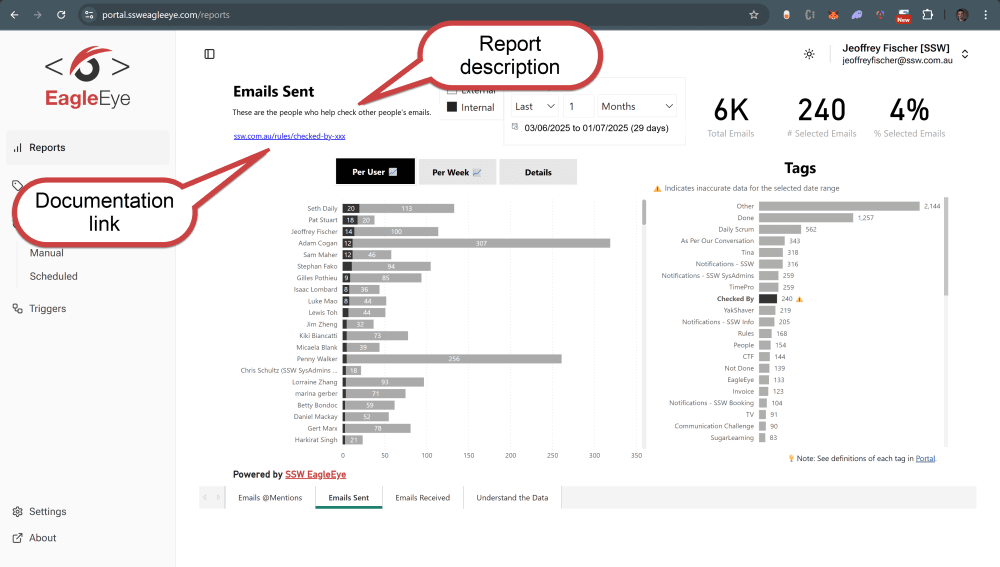Bookmark this page with star icon
The width and height of the screenshot is (1000, 567).
point(754,15)
